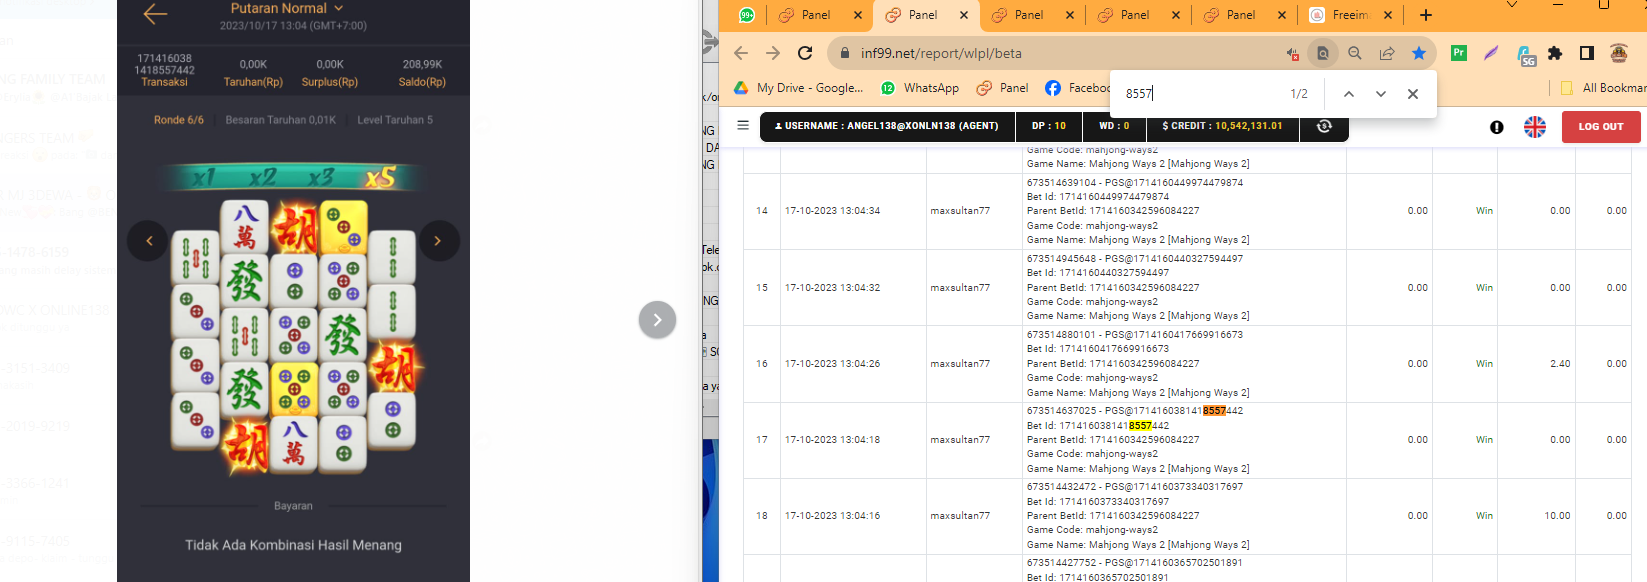Close the find-in-page bar
The image size is (1647, 582).
[1413, 94]
